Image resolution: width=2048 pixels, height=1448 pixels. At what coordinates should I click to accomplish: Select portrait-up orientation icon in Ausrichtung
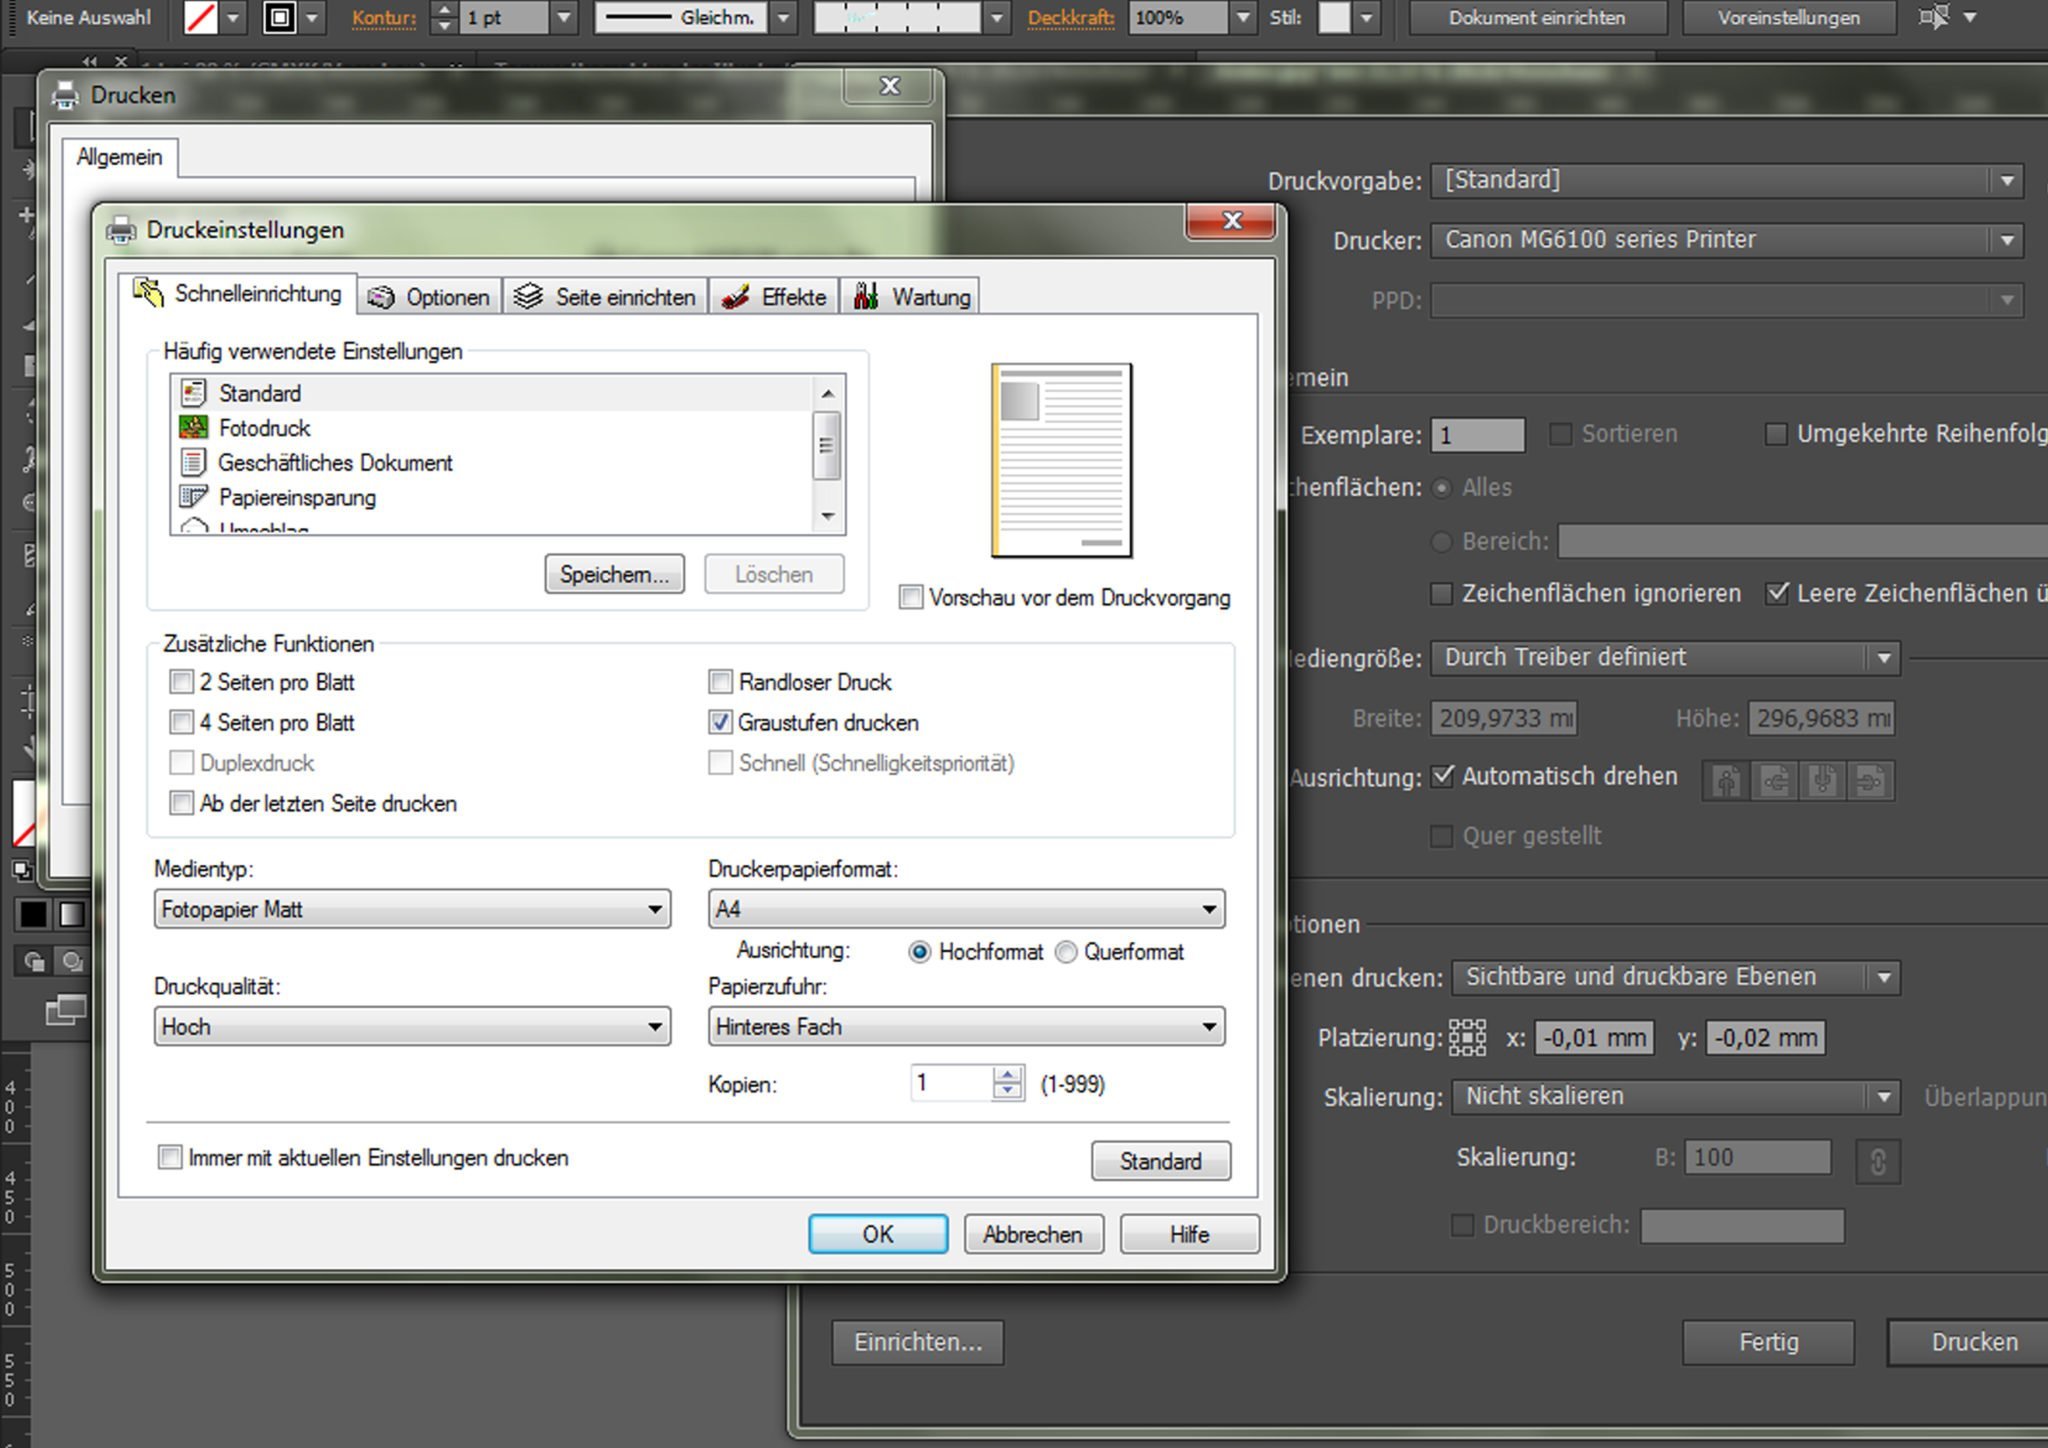[1727, 780]
